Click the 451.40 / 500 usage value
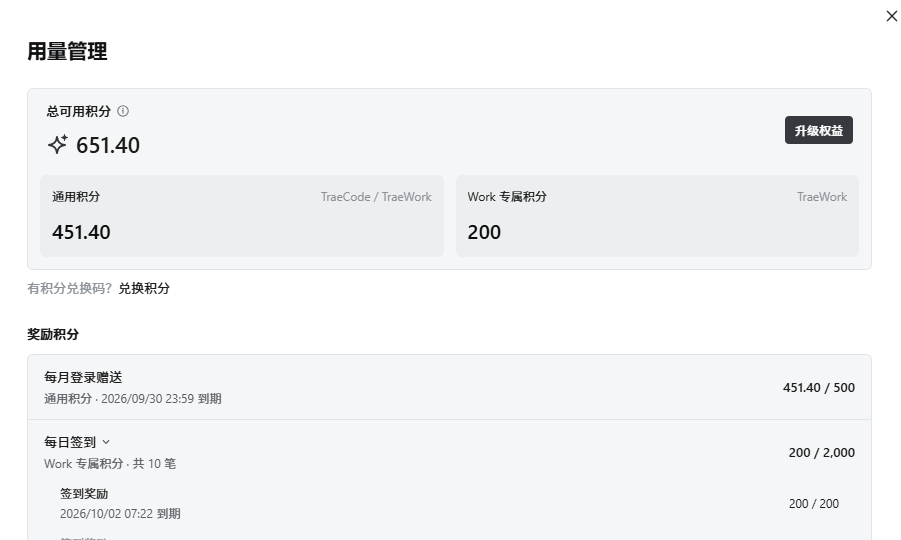Image resolution: width=901 pixels, height=540 pixels. click(x=818, y=388)
